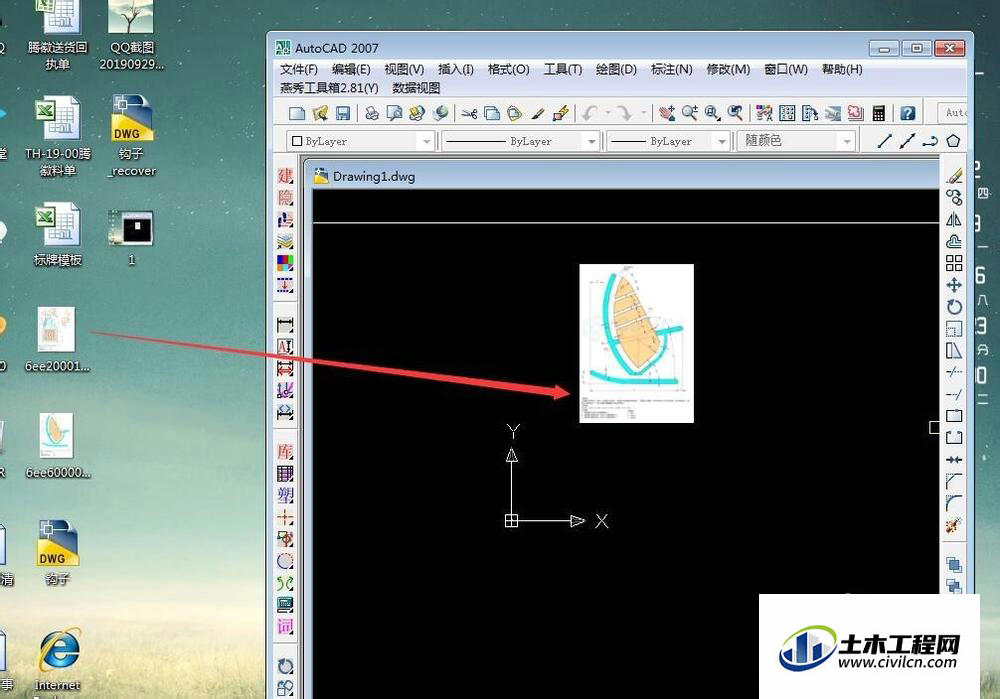This screenshot has height=699, width=1000.
Task: Select the Fillet modify tool
Action: pyautogui.click(x=954, y=503)
